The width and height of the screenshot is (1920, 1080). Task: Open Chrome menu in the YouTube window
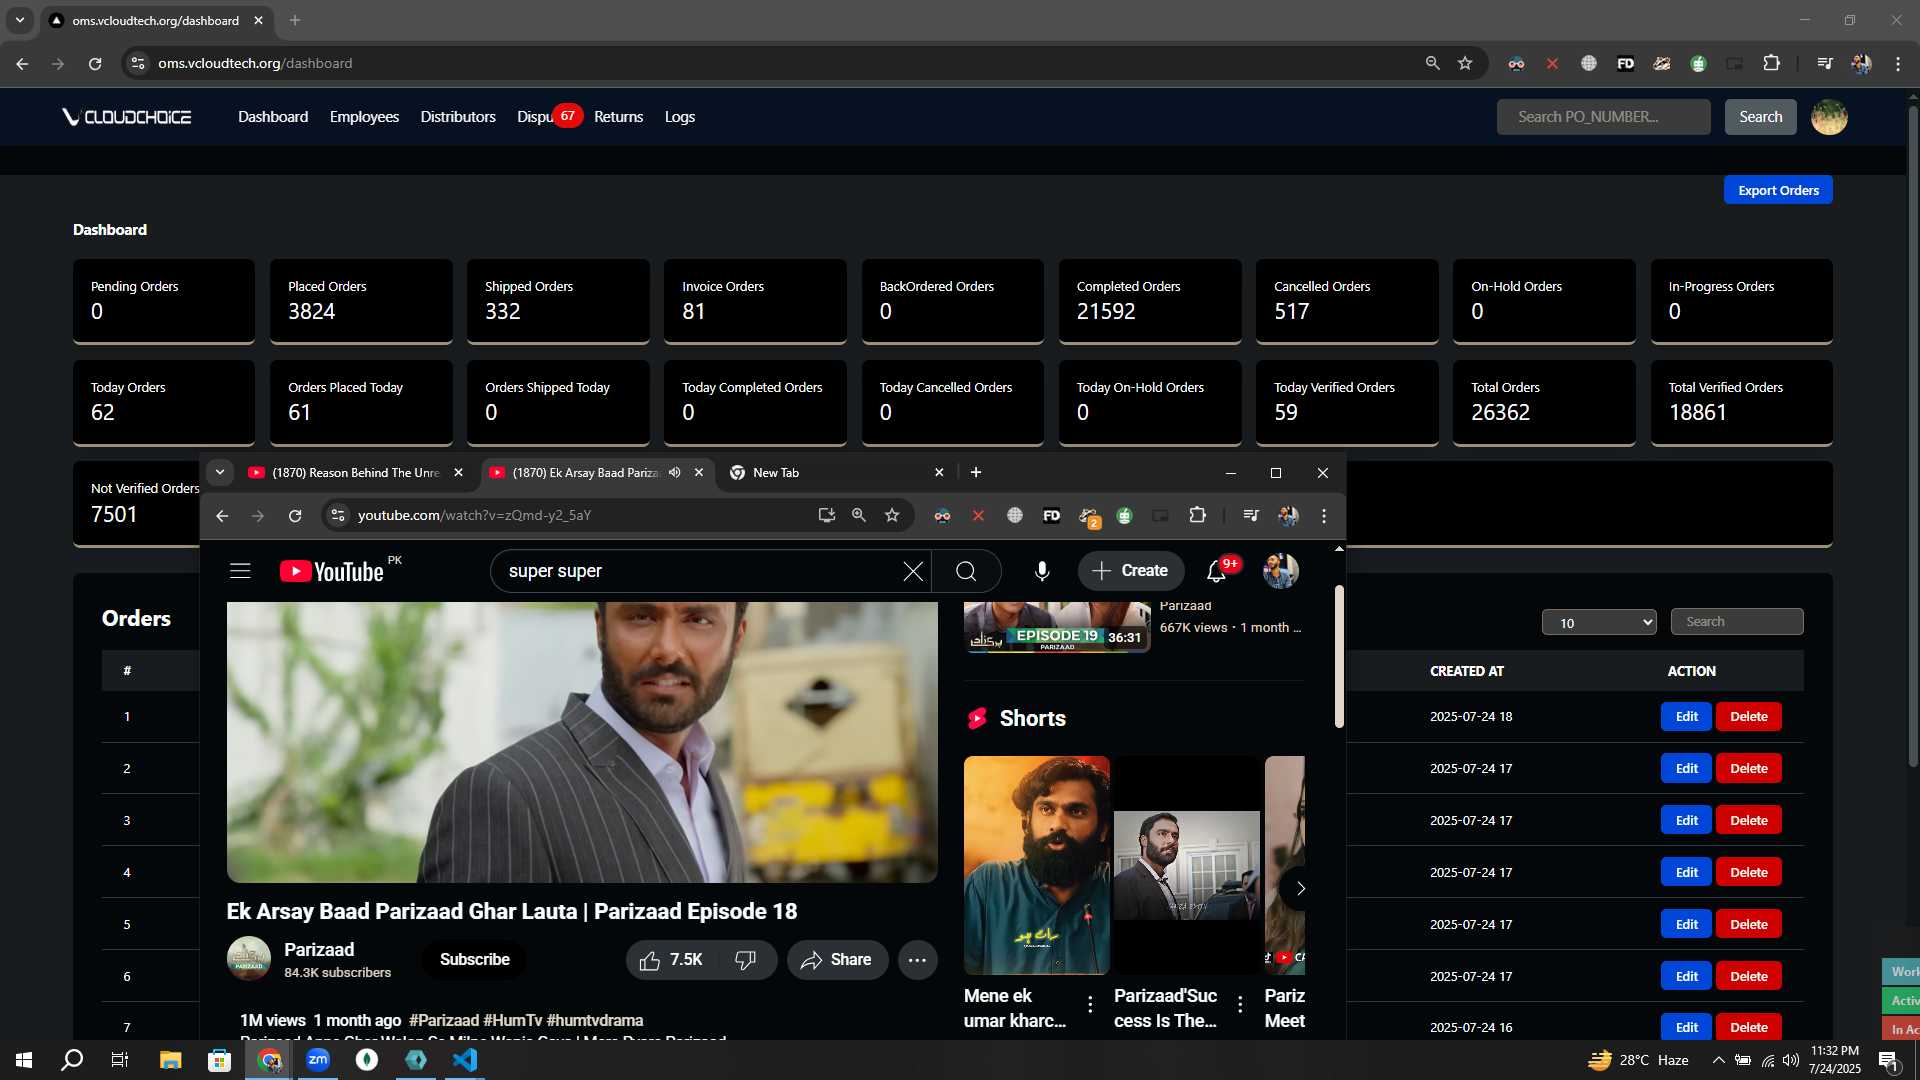point(1324,515)
